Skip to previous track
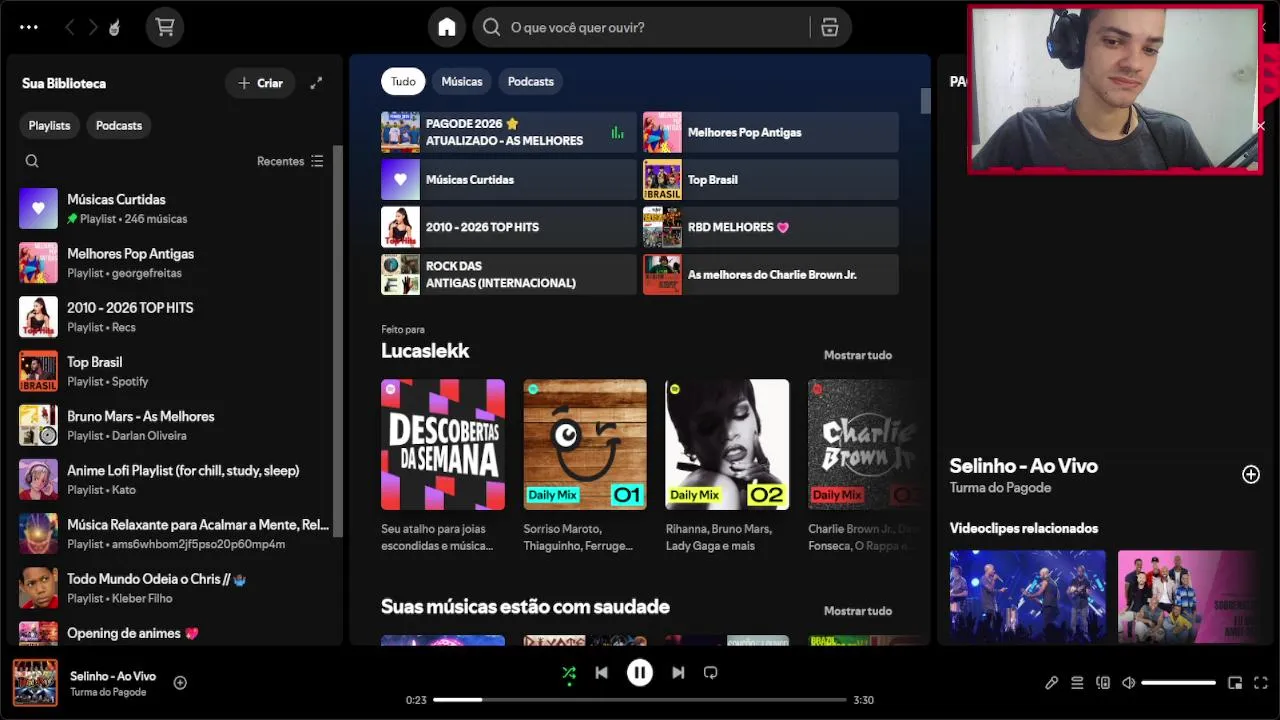The width and height of the screenshot is (1280, 720). [601, 673]
